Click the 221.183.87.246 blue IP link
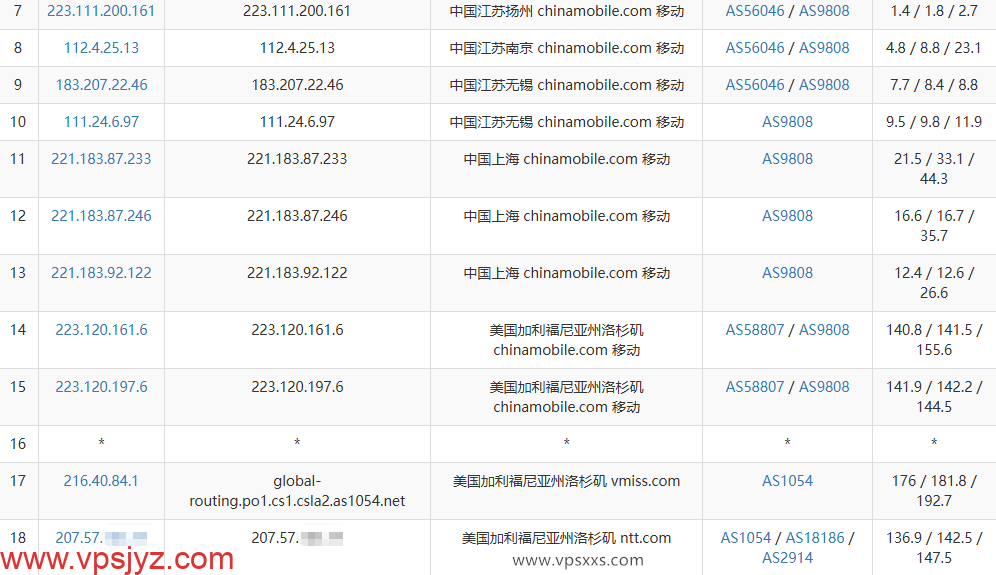 point(101,216)
